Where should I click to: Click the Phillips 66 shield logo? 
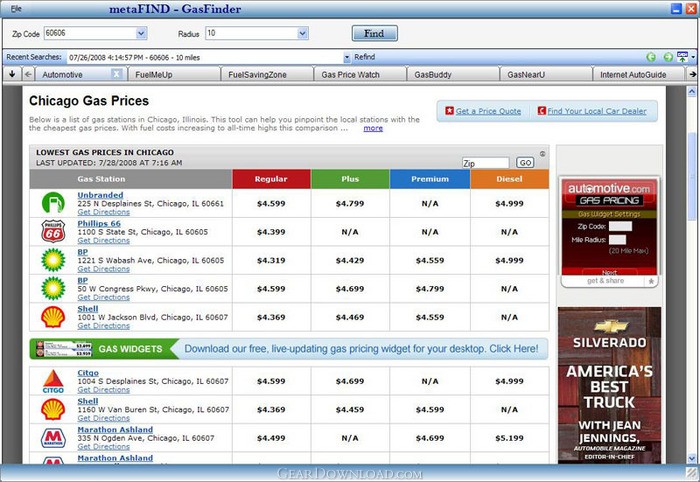53,231
